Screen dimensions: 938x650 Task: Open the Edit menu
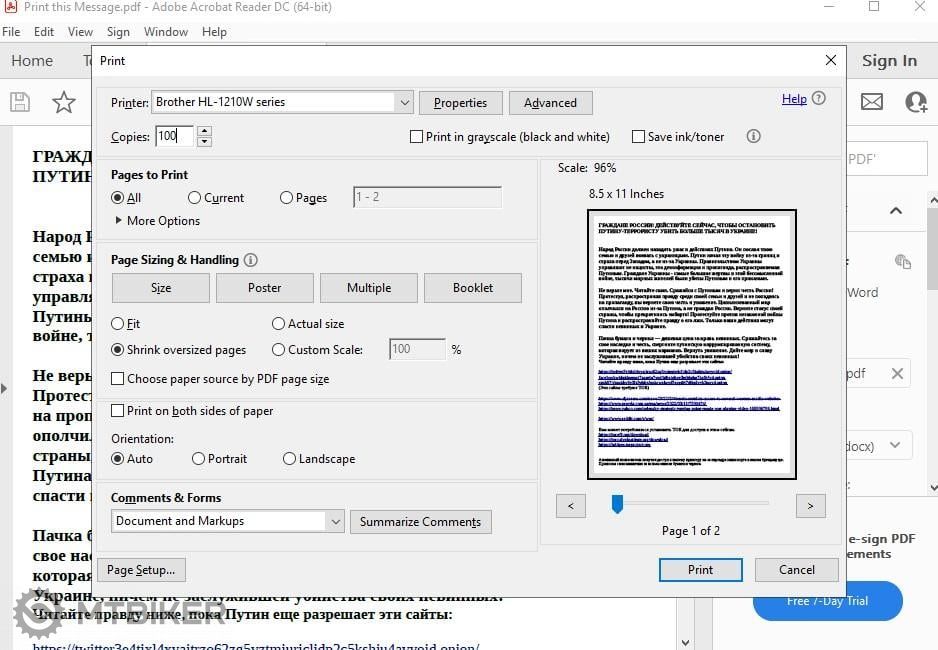45,32
